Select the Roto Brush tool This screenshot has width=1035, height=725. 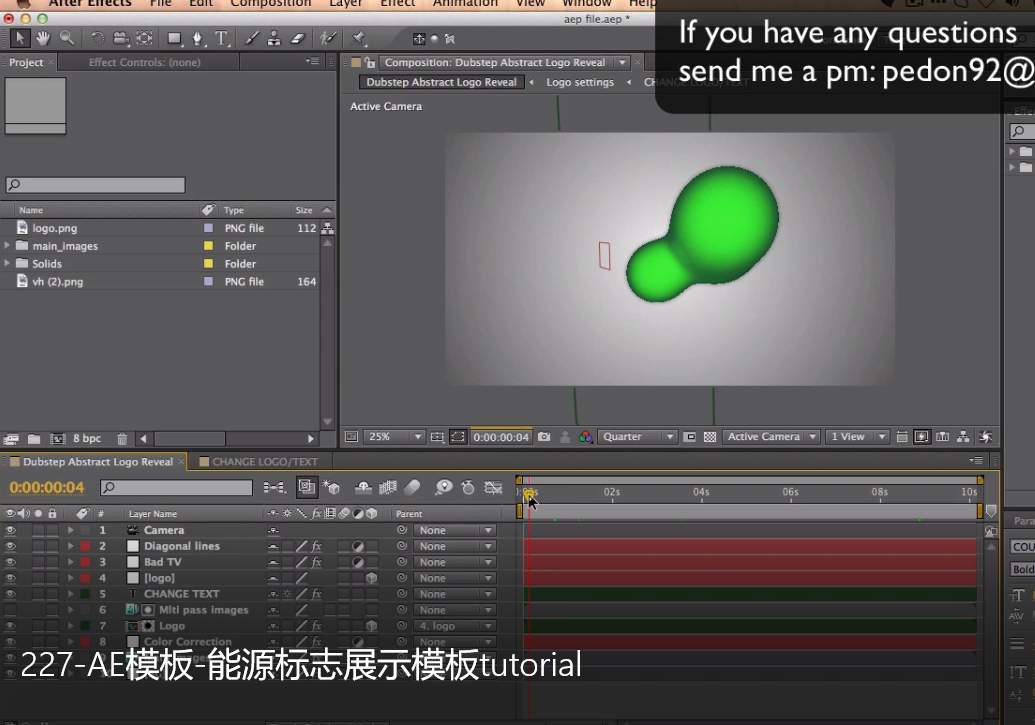coord(328,38)
